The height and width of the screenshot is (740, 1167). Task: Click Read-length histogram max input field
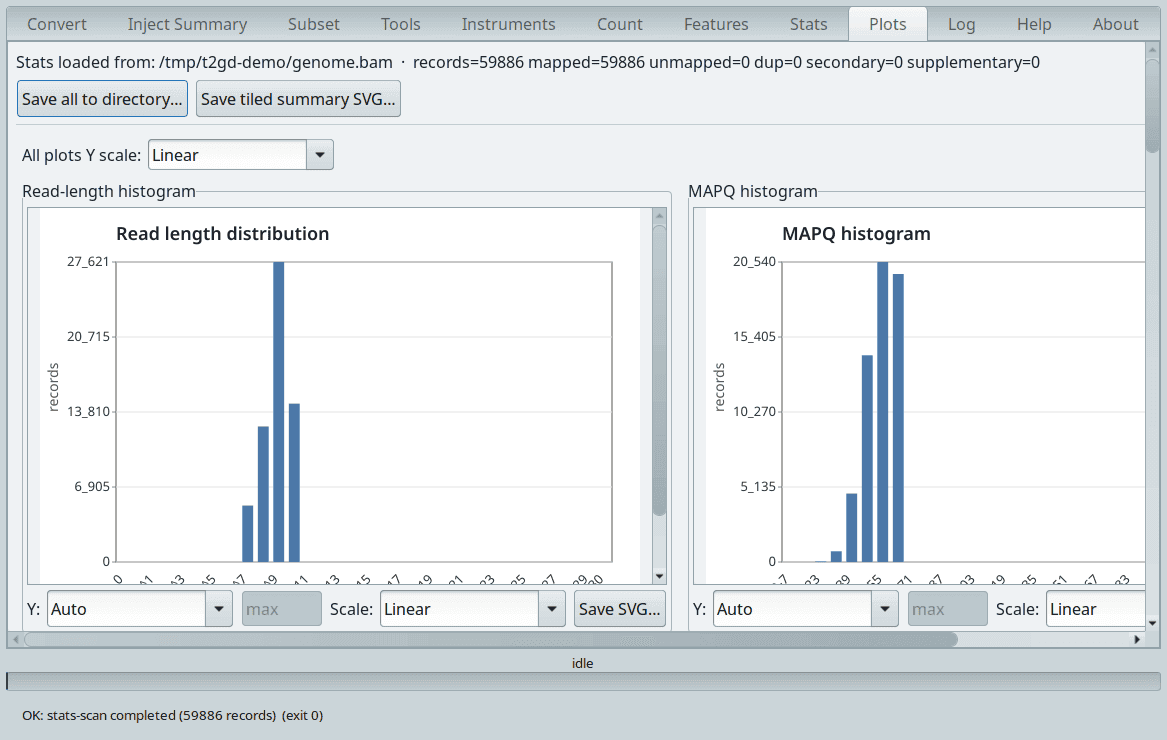(281, 609)
